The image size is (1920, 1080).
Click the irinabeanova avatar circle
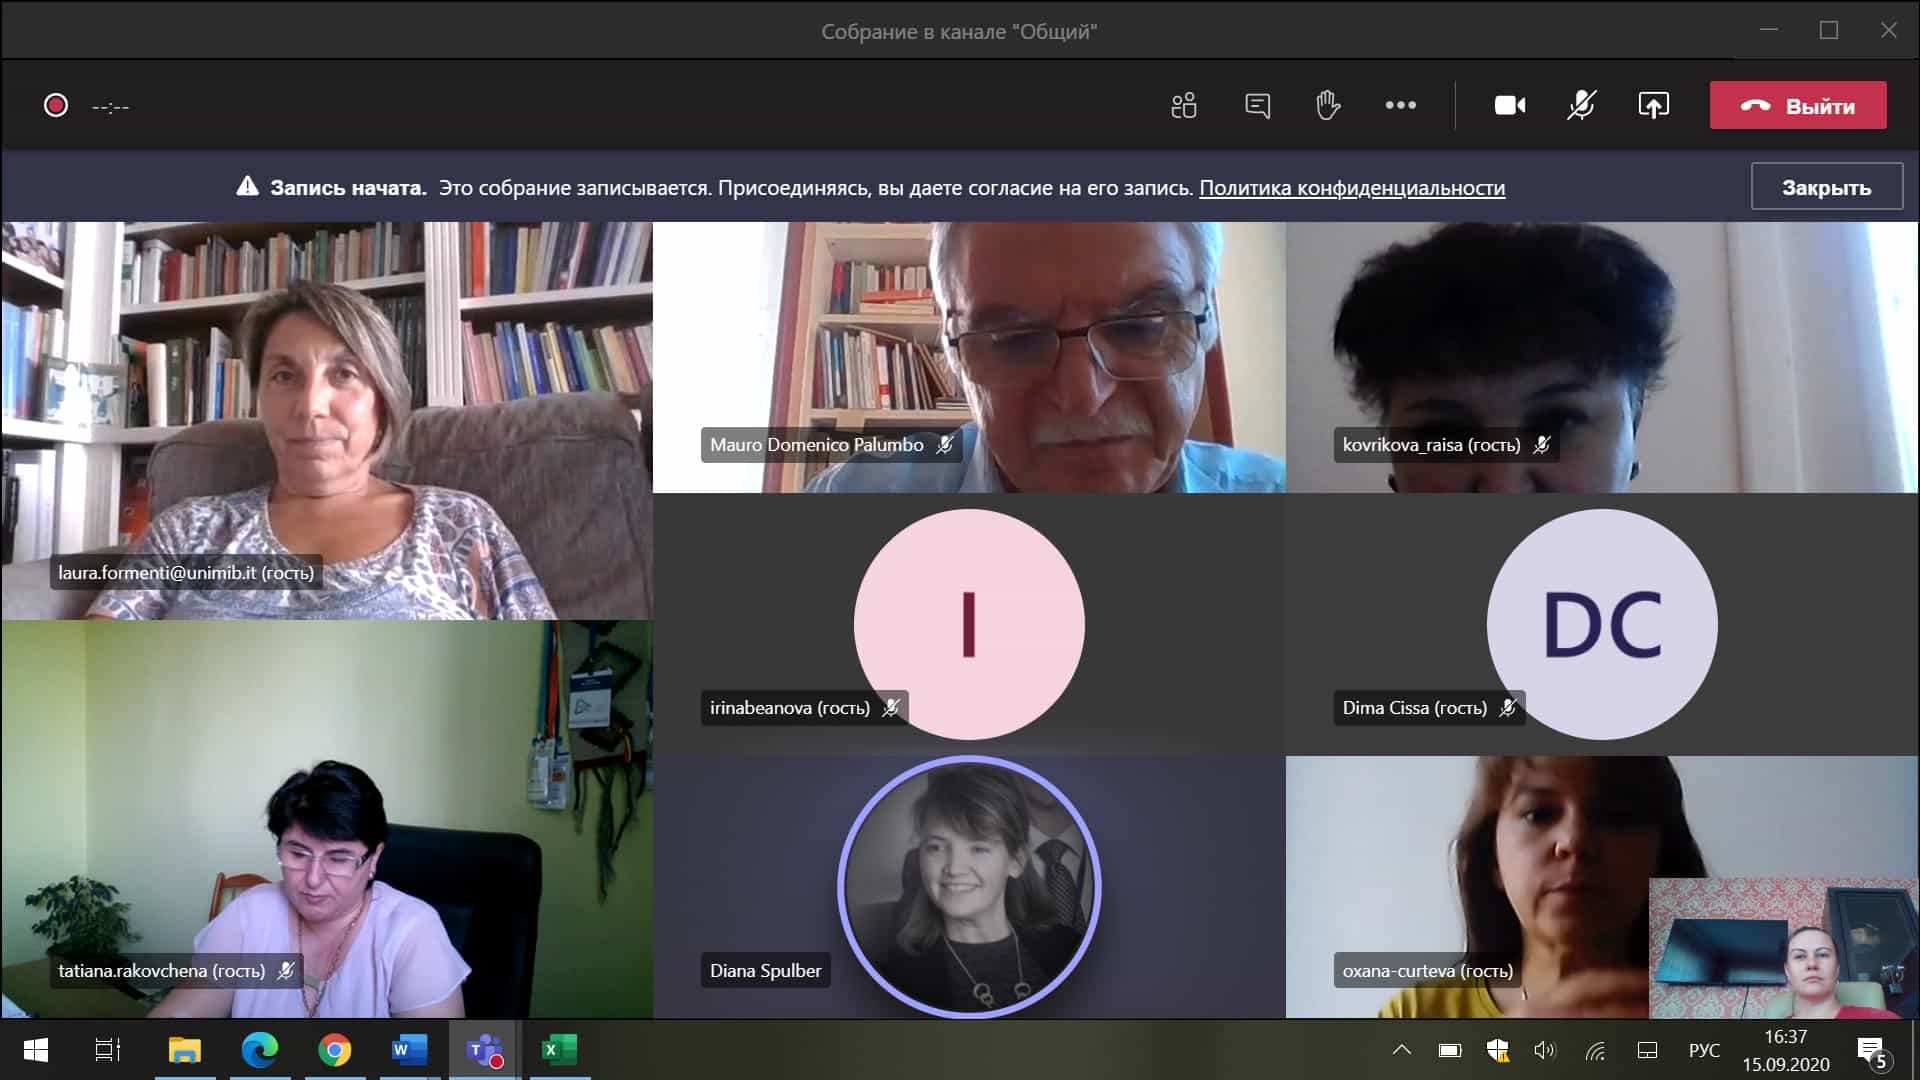click(969, 625)
